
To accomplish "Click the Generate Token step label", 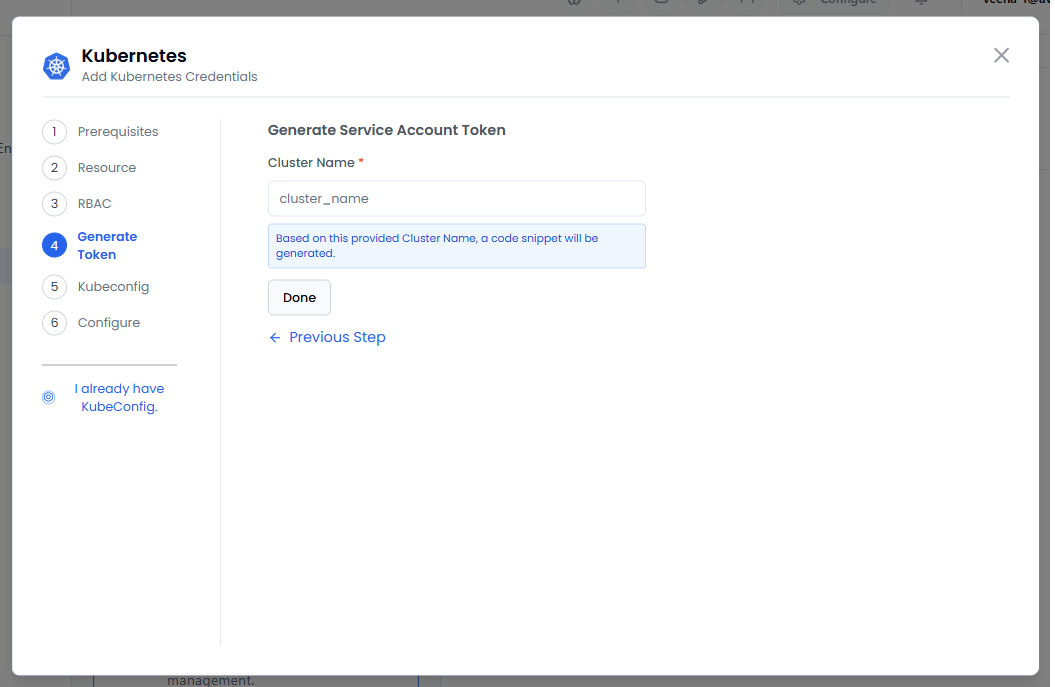I will tap(107, 245).
